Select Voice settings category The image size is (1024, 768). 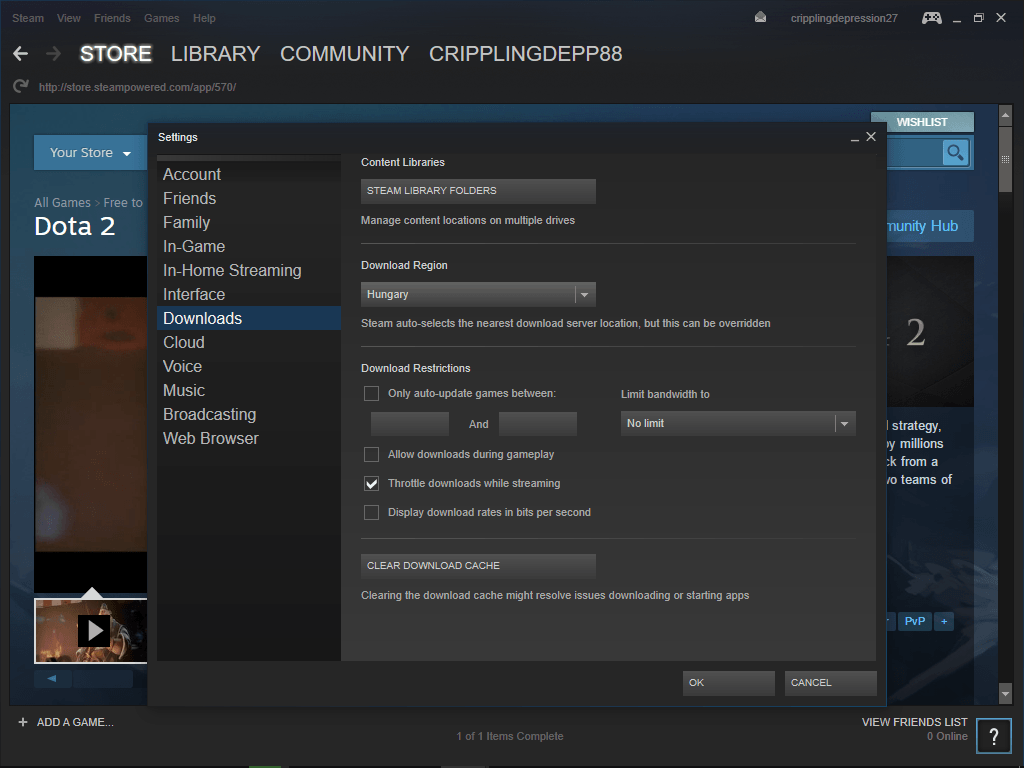click(x=249, y=366)
